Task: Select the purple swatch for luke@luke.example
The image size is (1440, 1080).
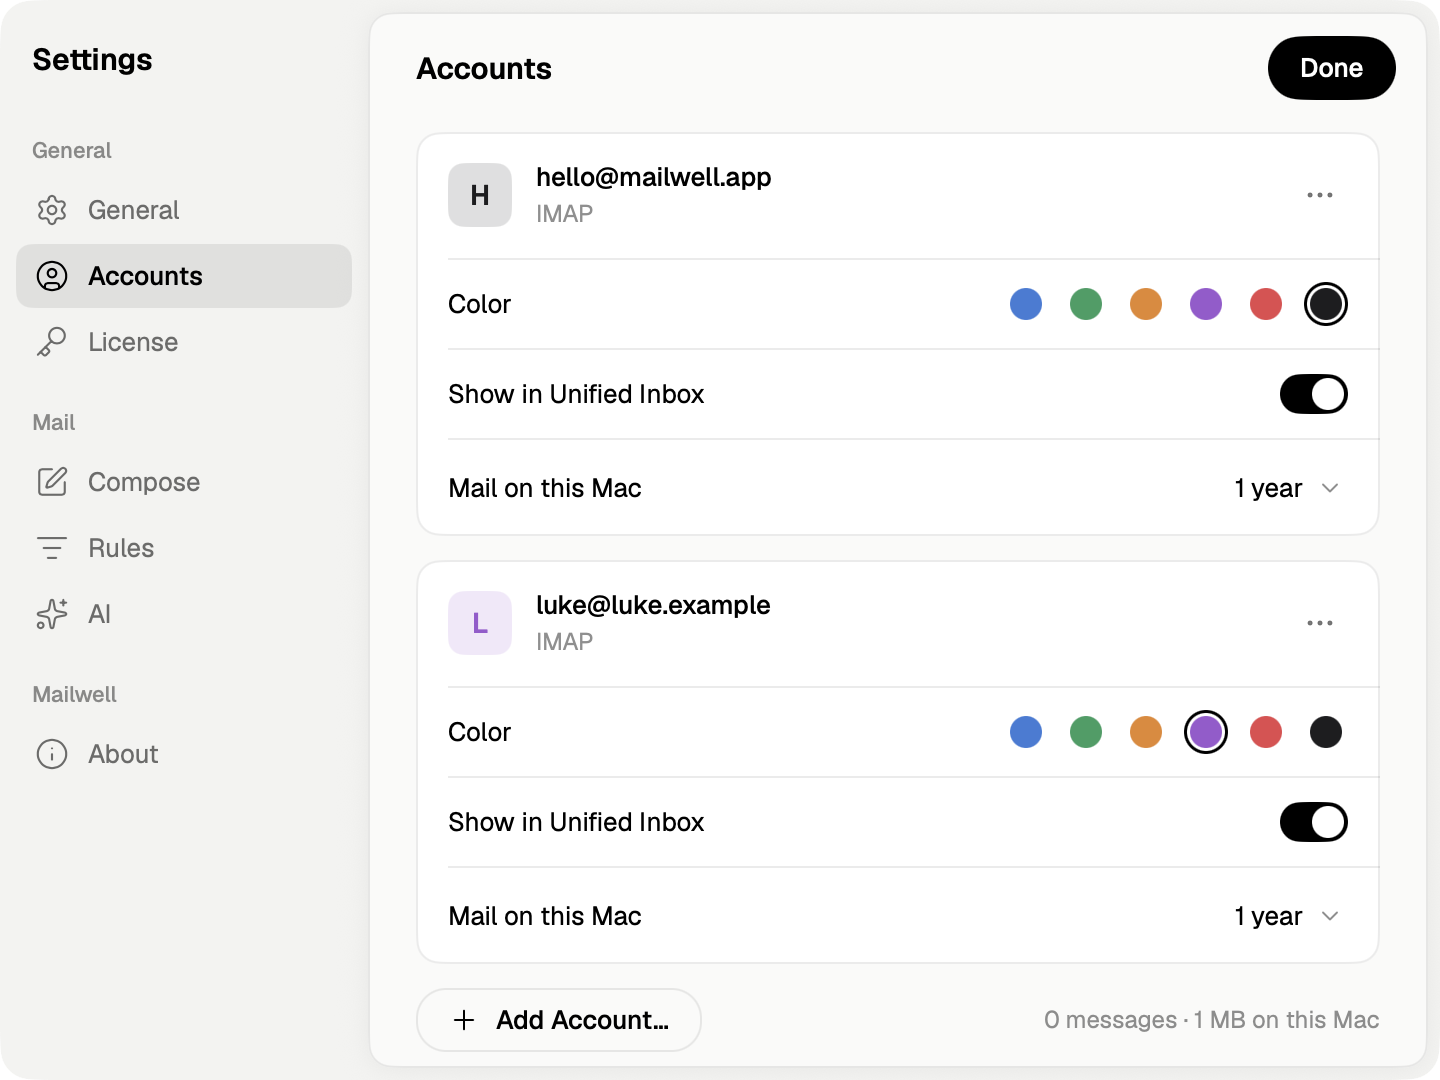Action: coord(1206,732)
